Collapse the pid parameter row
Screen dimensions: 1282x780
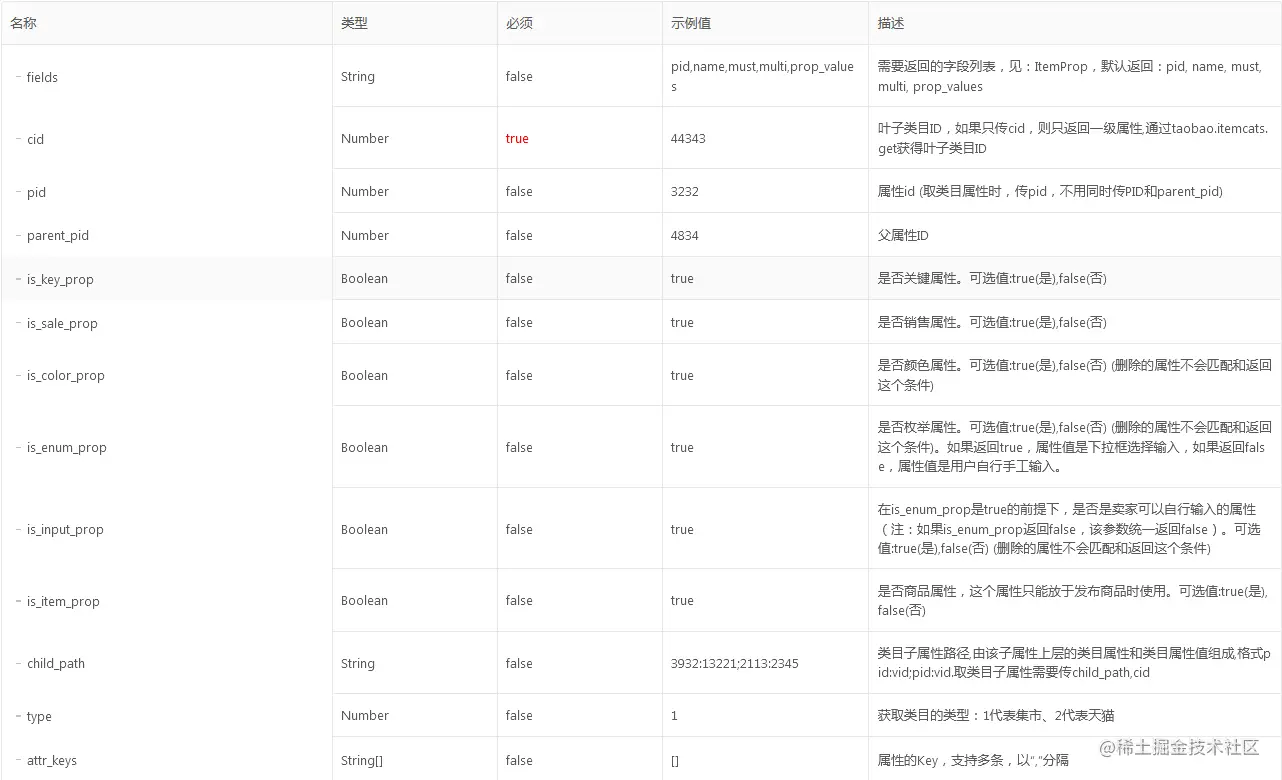coord(17,192)
